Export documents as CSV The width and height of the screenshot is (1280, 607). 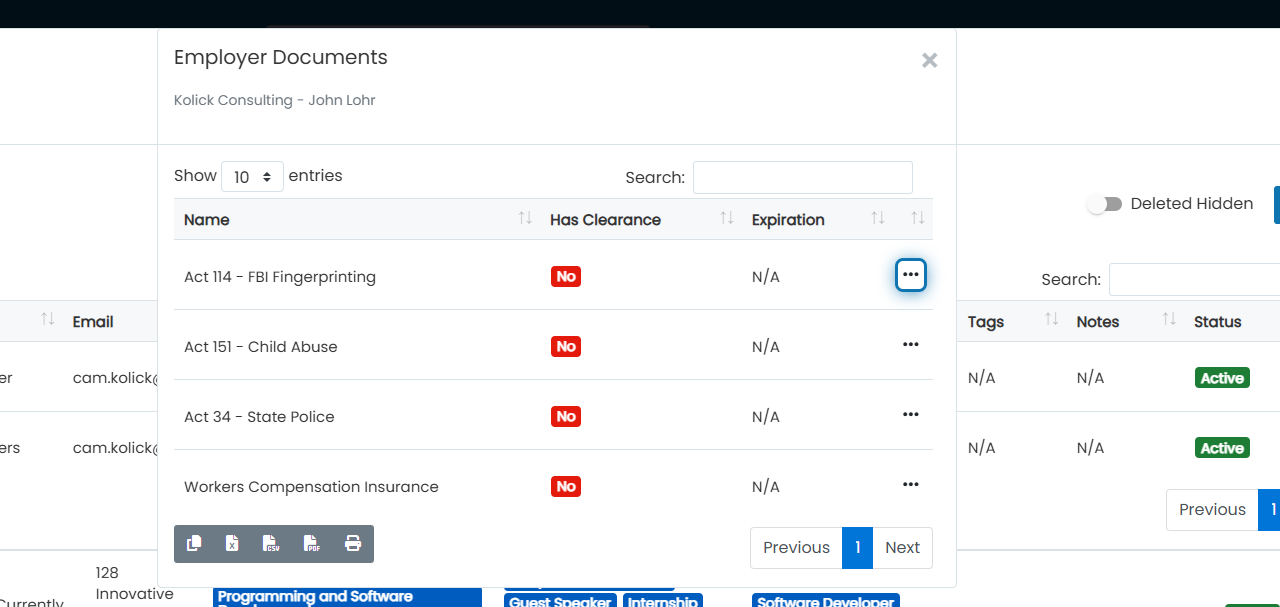(x=271, y=544)
